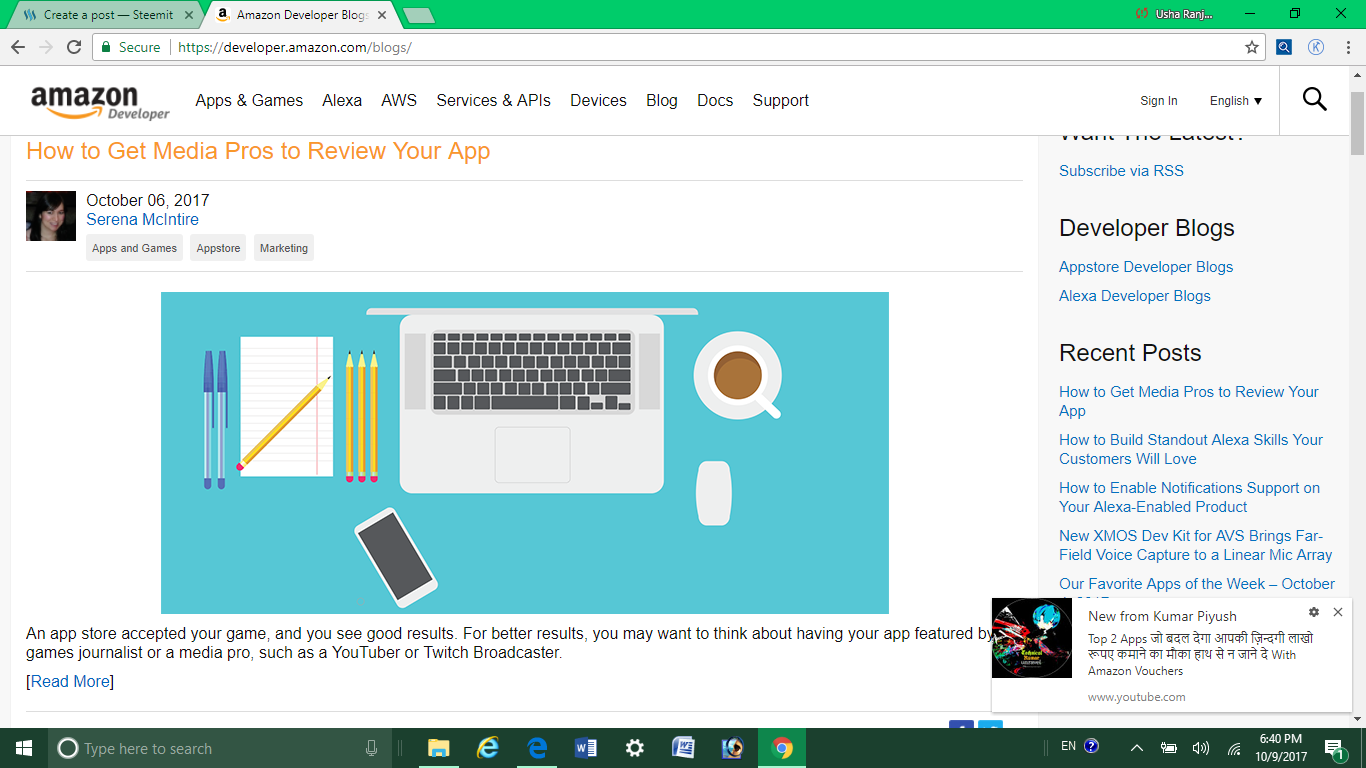Open the Chrome three-dot menu
Viewport: 1366px width, 768px height.
point(1347,47)
